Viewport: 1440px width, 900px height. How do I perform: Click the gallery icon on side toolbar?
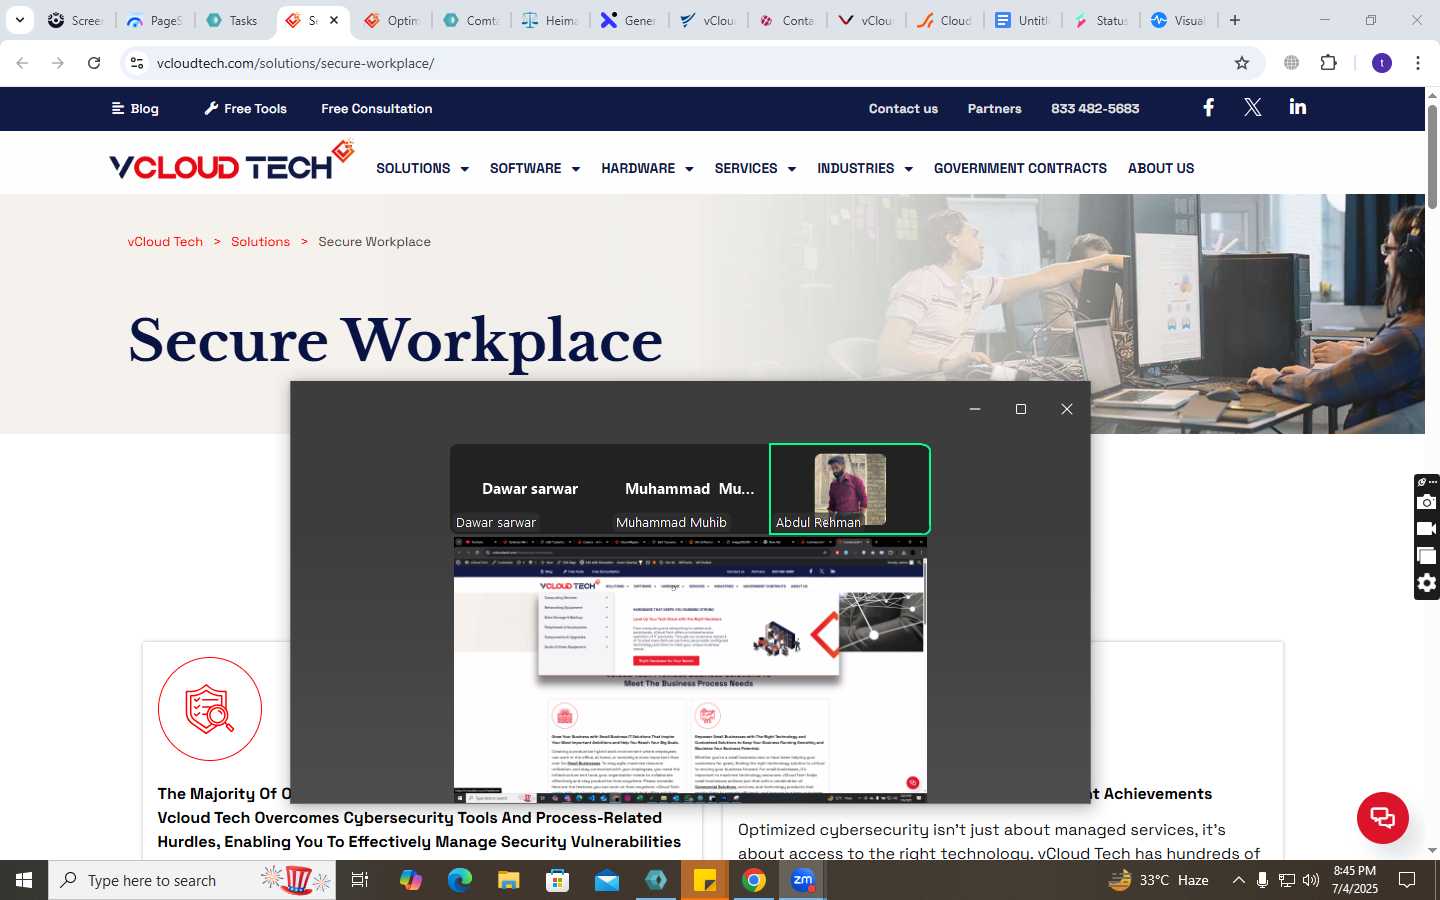(1427, 556)
